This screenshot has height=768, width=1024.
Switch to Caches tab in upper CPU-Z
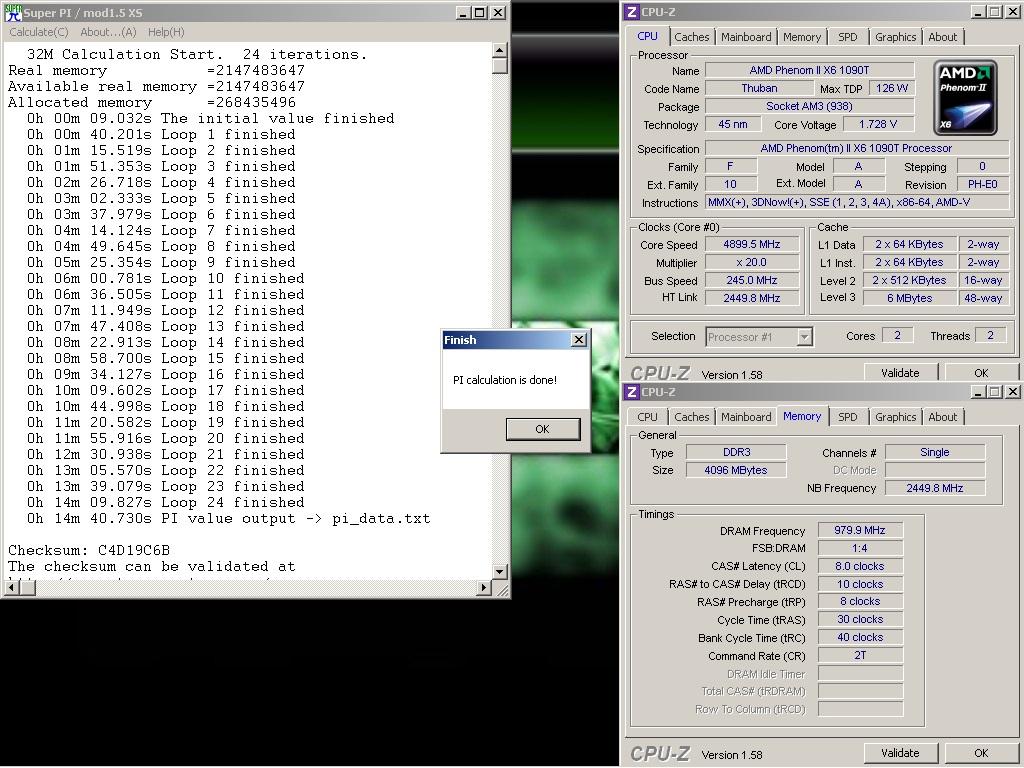692,37
